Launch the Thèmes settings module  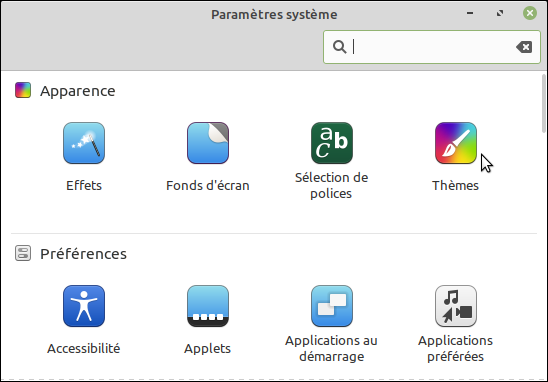click(x=456, y=143)
